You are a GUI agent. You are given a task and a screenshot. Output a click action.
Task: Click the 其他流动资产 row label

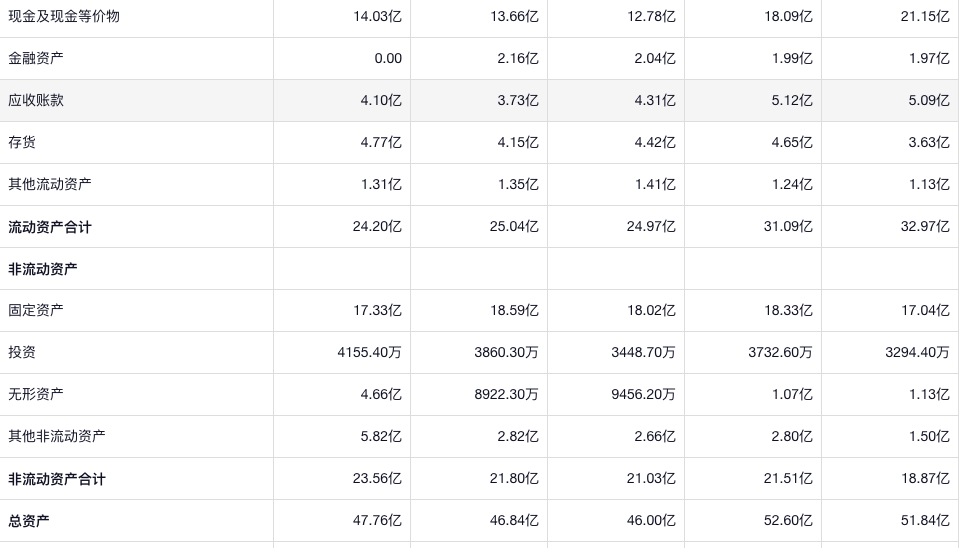(50, 184)
